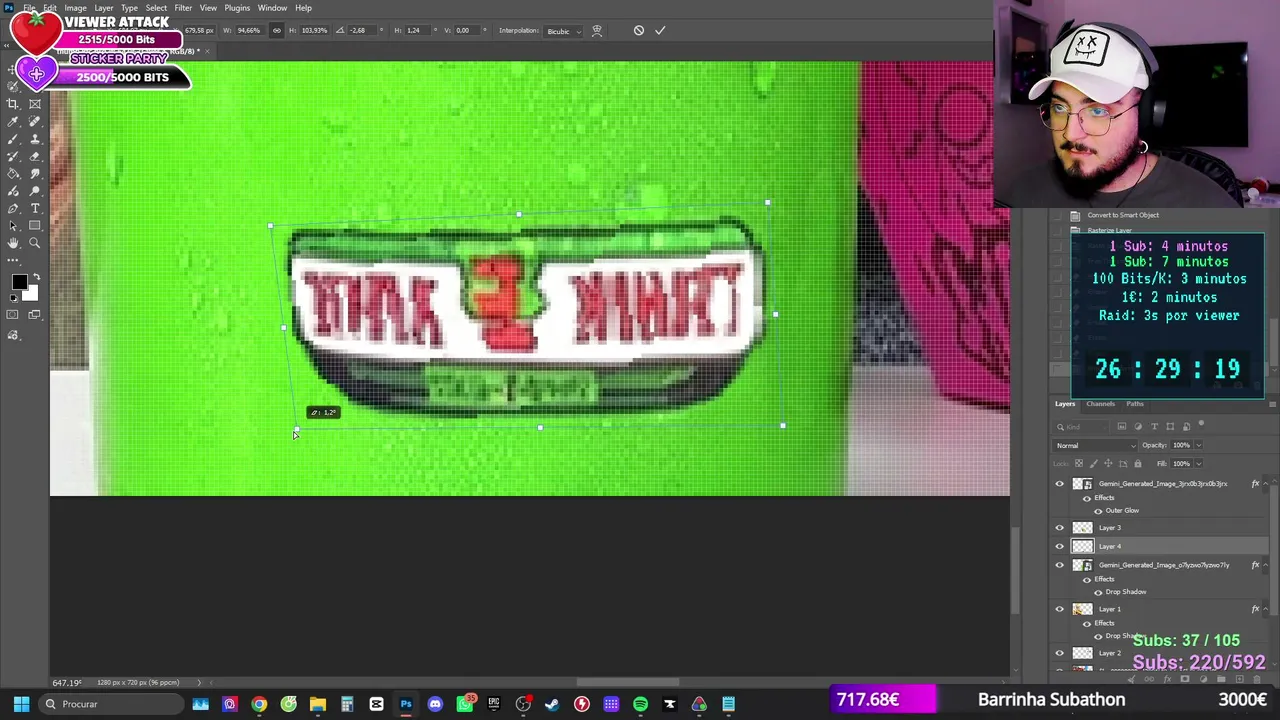Switch to the Paths tab
This screenshot has height=720, width=1280.
tap(1135, 404)
